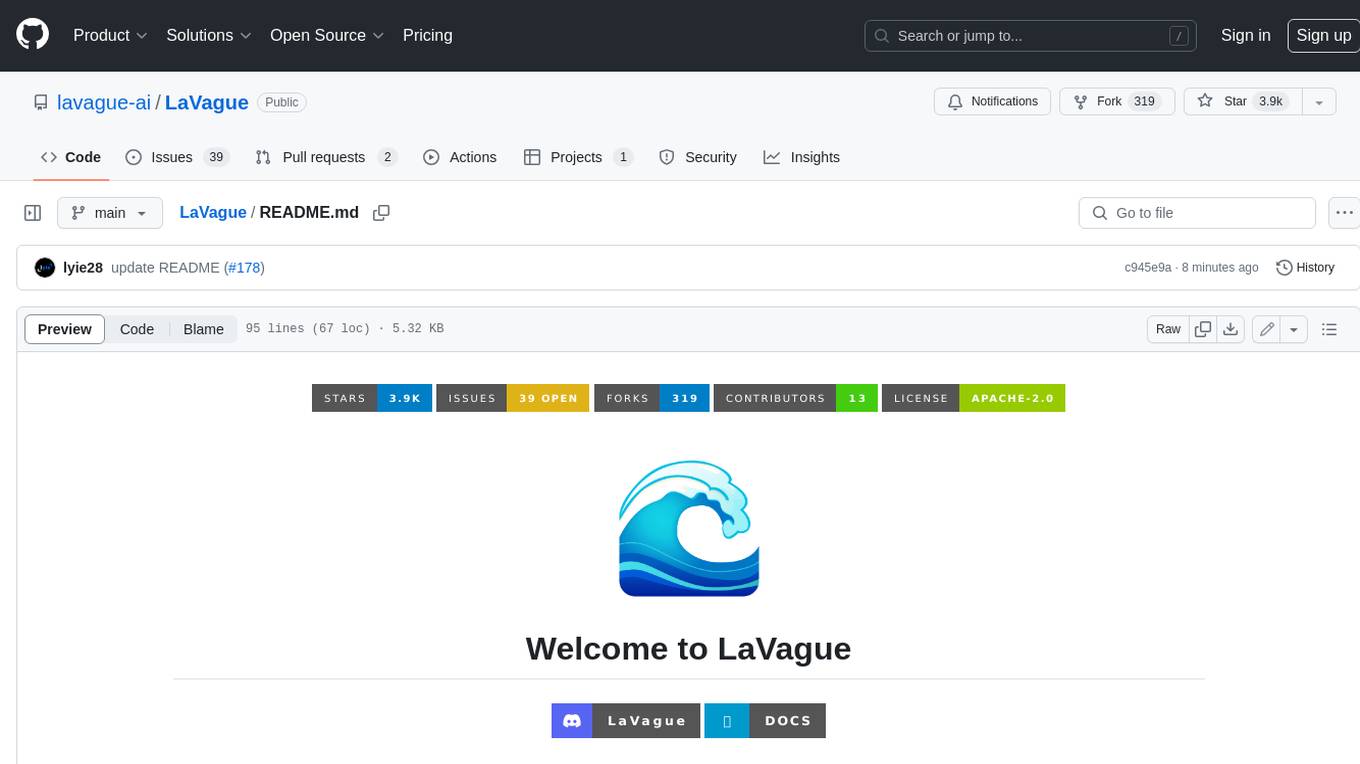
Task: Switch to the Projects tab
Action: 578,157
